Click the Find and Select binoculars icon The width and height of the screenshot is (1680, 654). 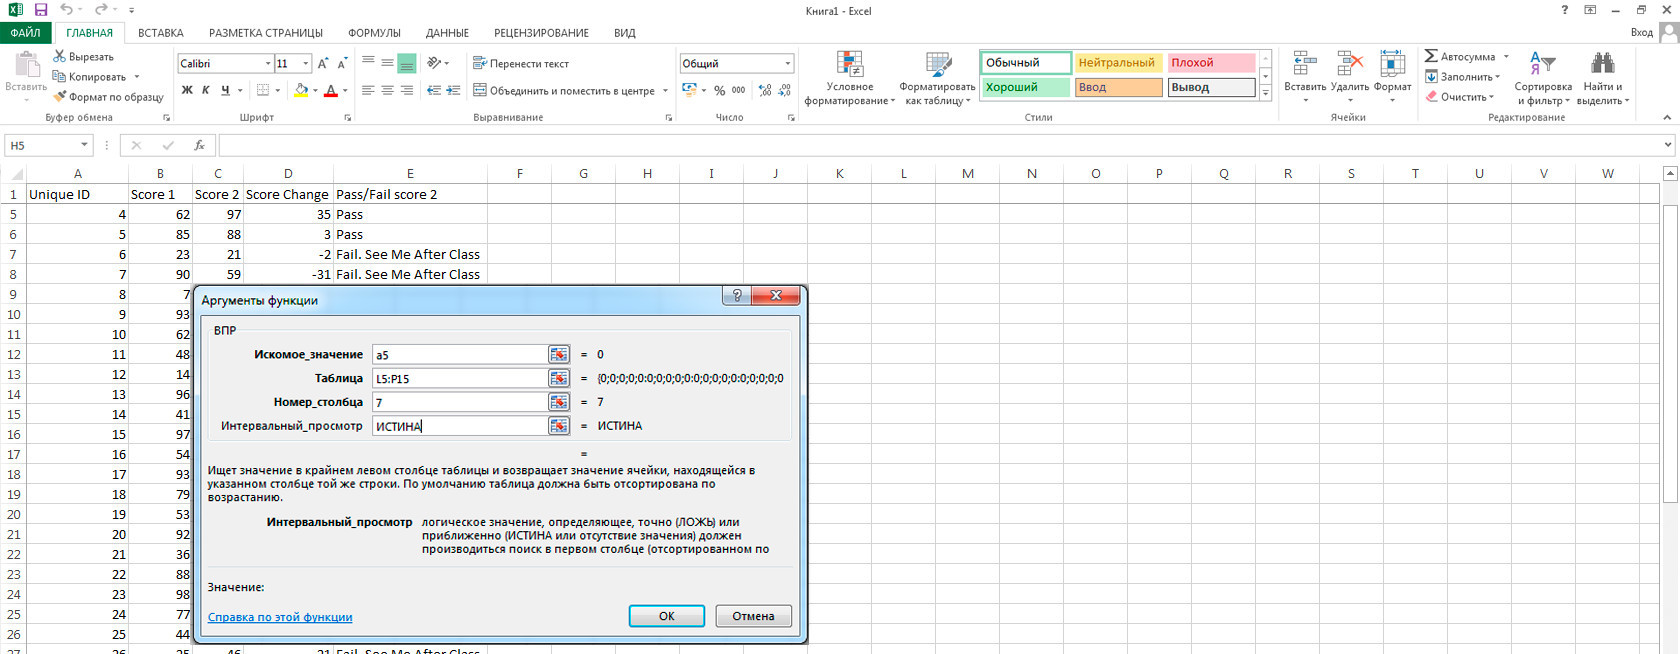[1602, 64]
